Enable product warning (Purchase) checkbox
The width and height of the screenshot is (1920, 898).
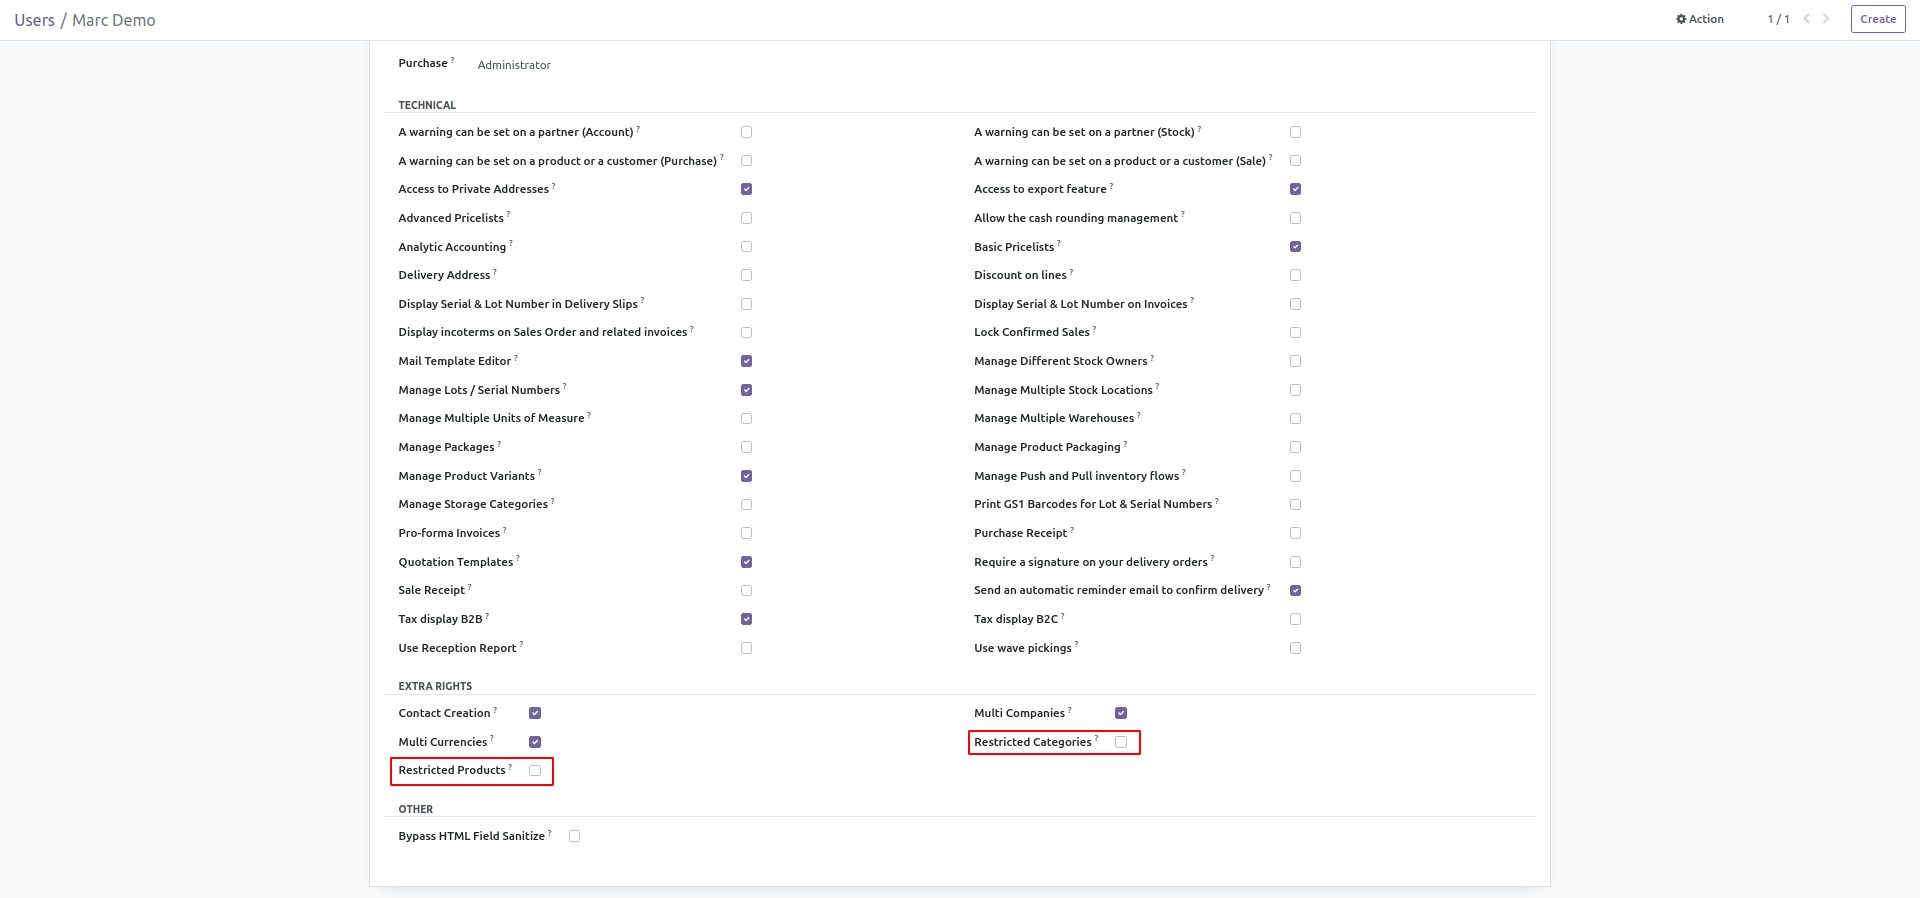click(746, 160)
